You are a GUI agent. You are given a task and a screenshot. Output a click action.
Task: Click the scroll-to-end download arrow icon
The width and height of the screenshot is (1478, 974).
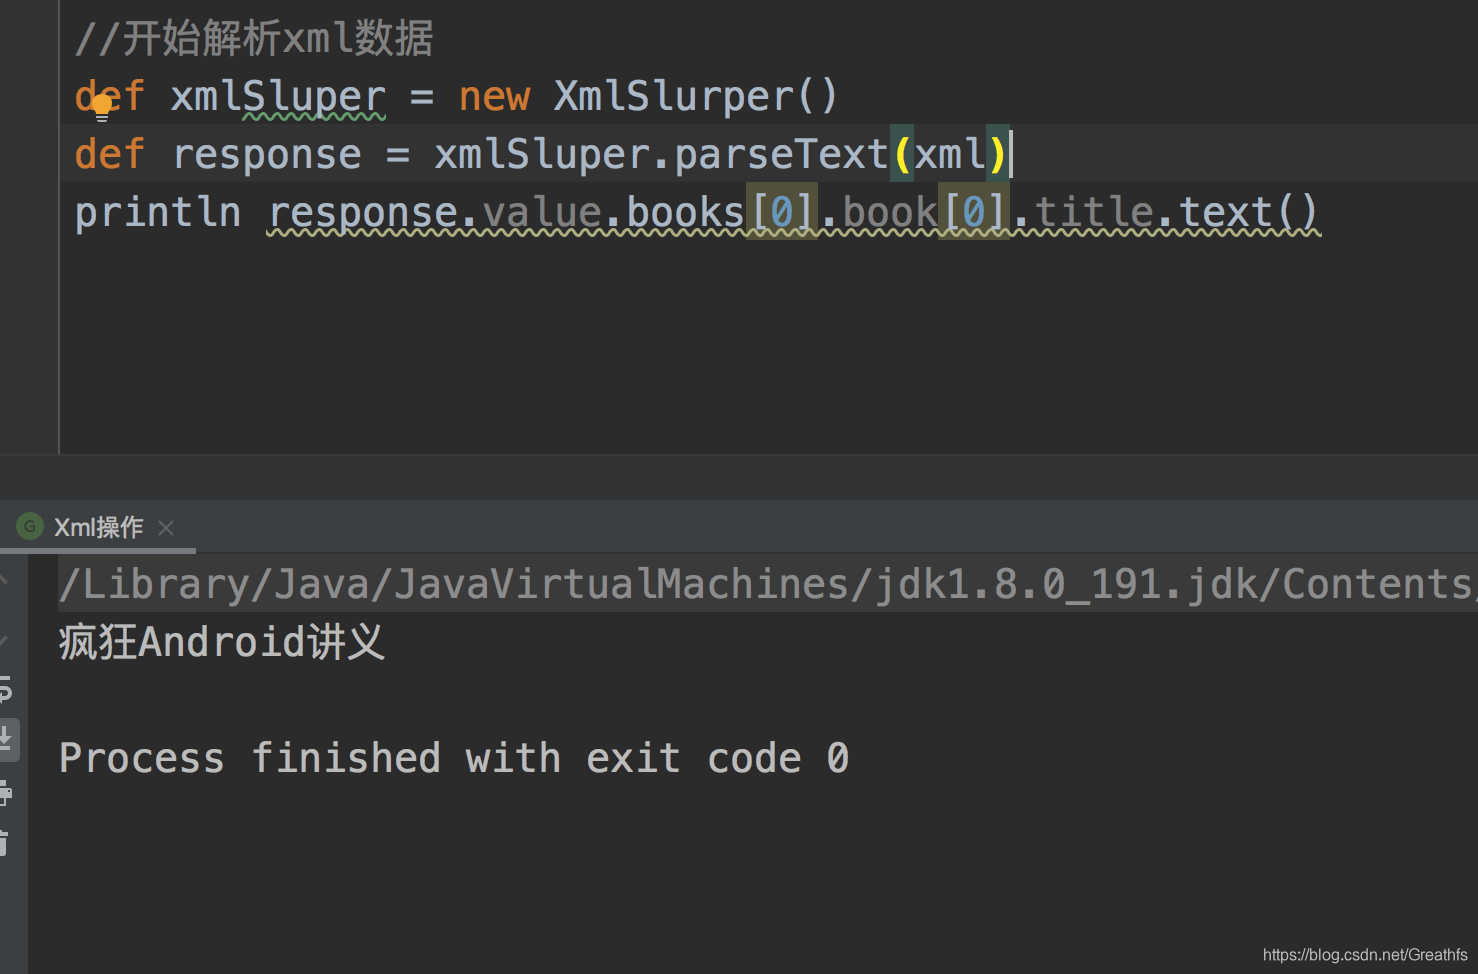pos(6,739)
